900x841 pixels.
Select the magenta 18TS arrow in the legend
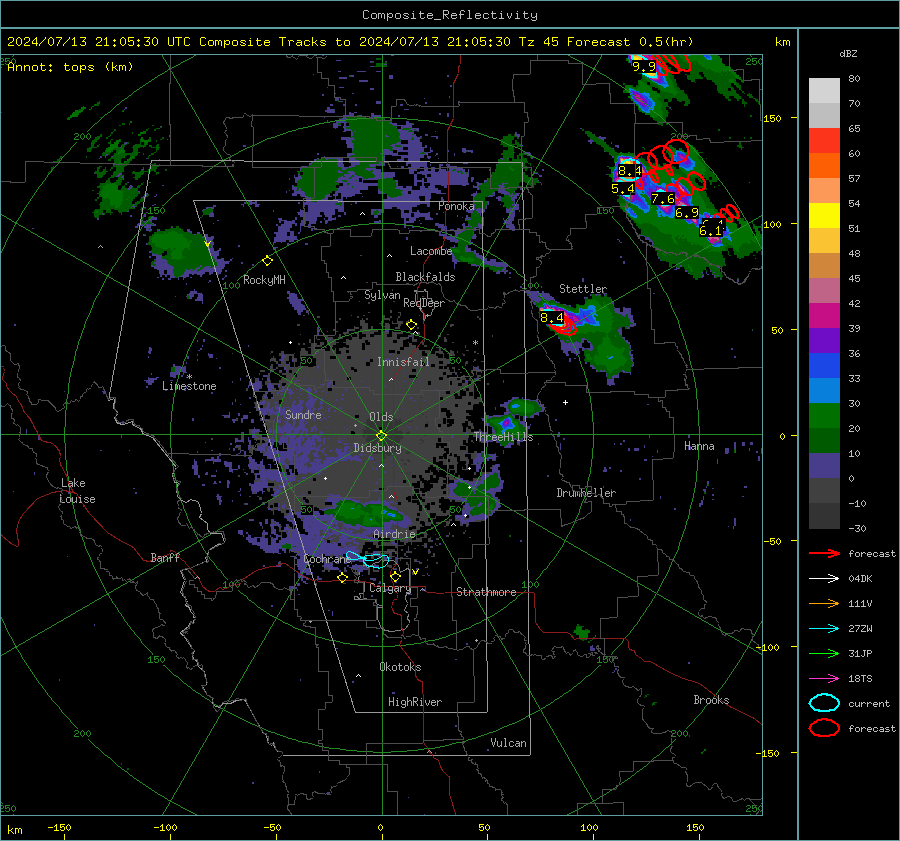point(824,679)
